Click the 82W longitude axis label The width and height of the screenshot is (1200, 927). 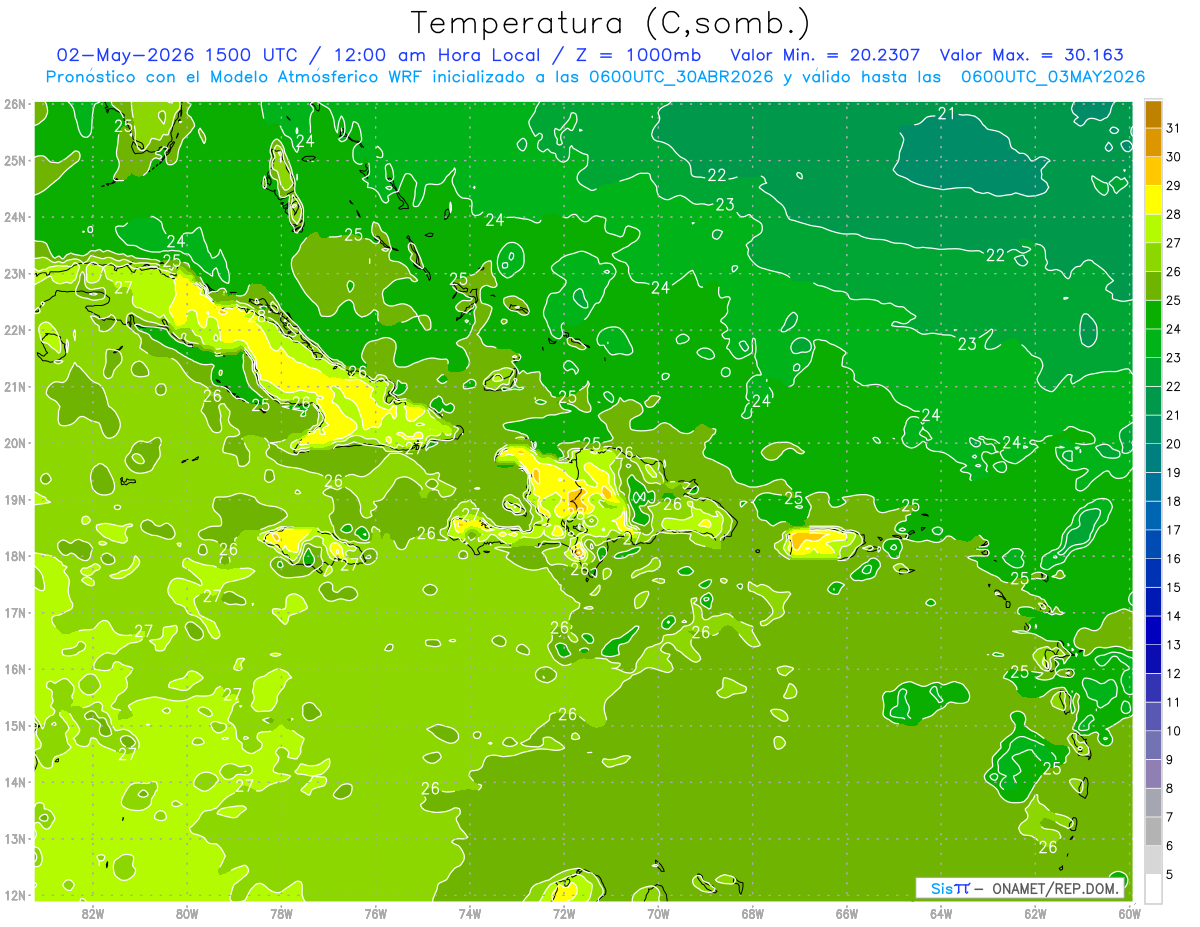[x=93, y=912]
